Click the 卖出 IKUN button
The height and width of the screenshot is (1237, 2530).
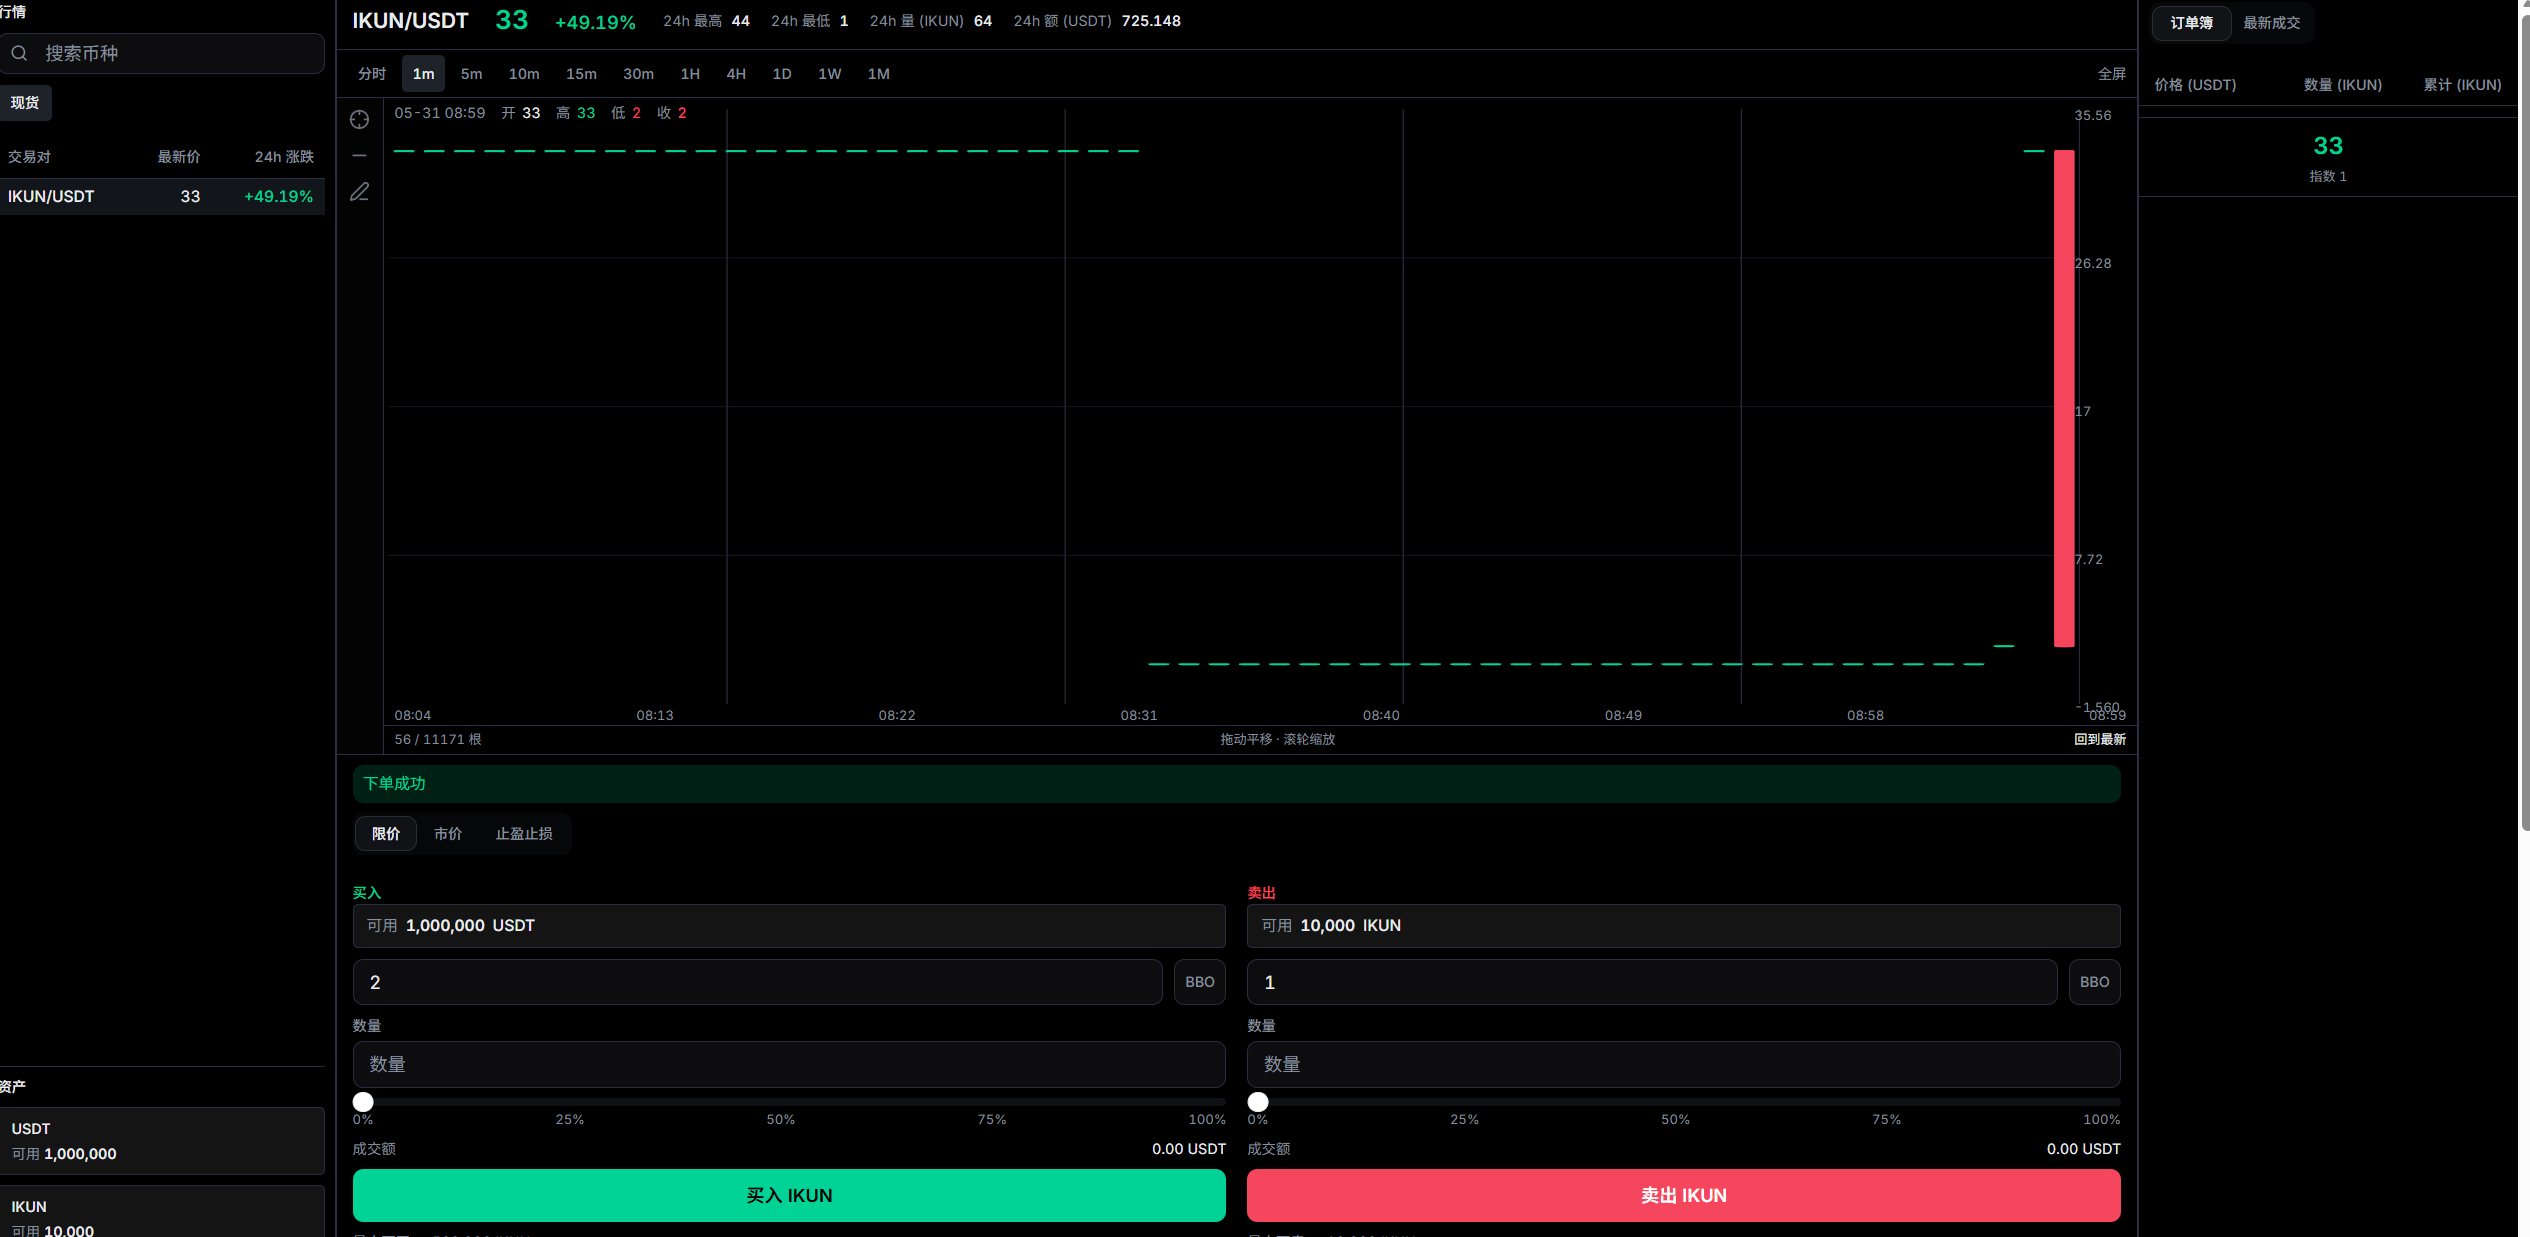point(1683,1195)
